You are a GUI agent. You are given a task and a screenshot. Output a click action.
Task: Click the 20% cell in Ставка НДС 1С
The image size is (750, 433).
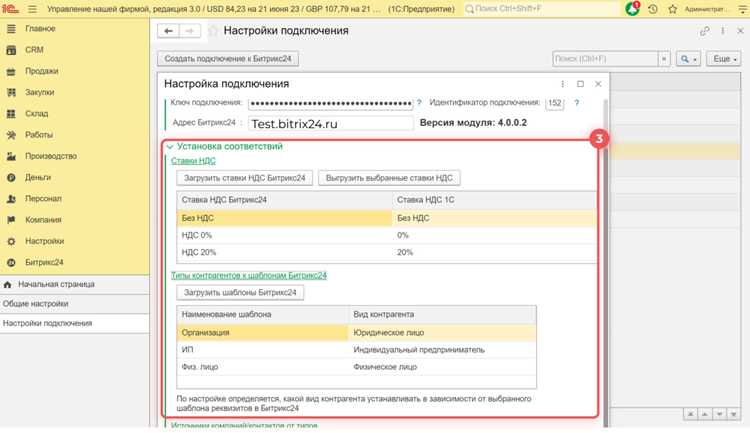[x=495, y=253]
